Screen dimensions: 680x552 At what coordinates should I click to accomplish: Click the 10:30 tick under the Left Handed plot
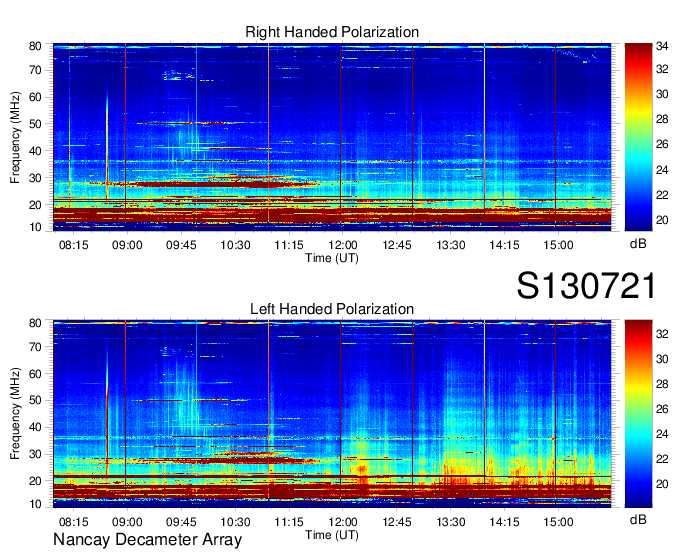[x=235, y=522]
